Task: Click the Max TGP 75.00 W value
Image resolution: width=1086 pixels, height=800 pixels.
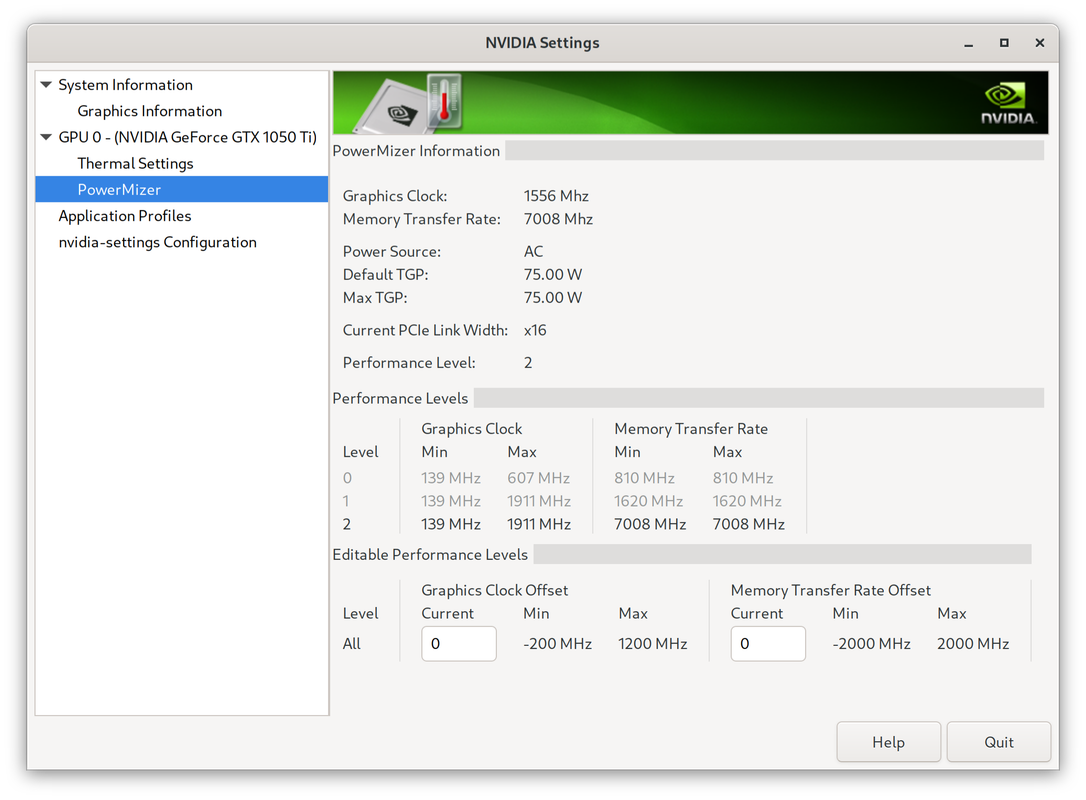Action: (x=553, y=298)
